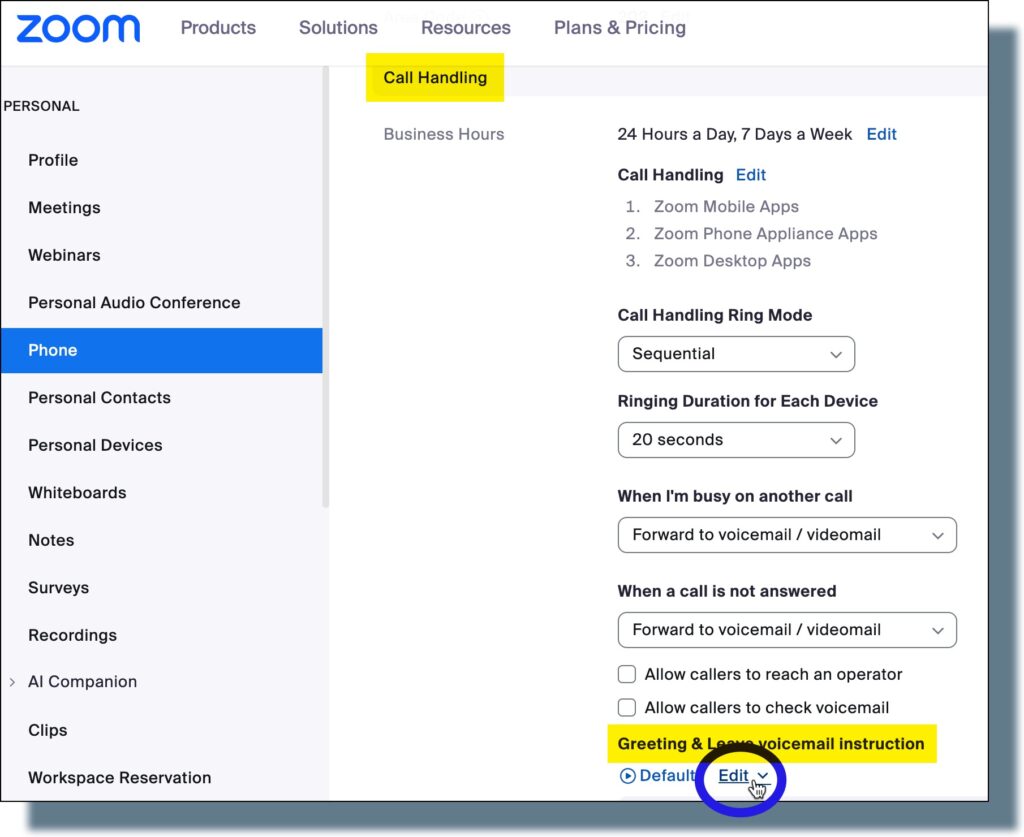The width and height of the screenshot is (1024, 837).
Task: Navigate to Recordings in the sidebar
Action: 72,635
